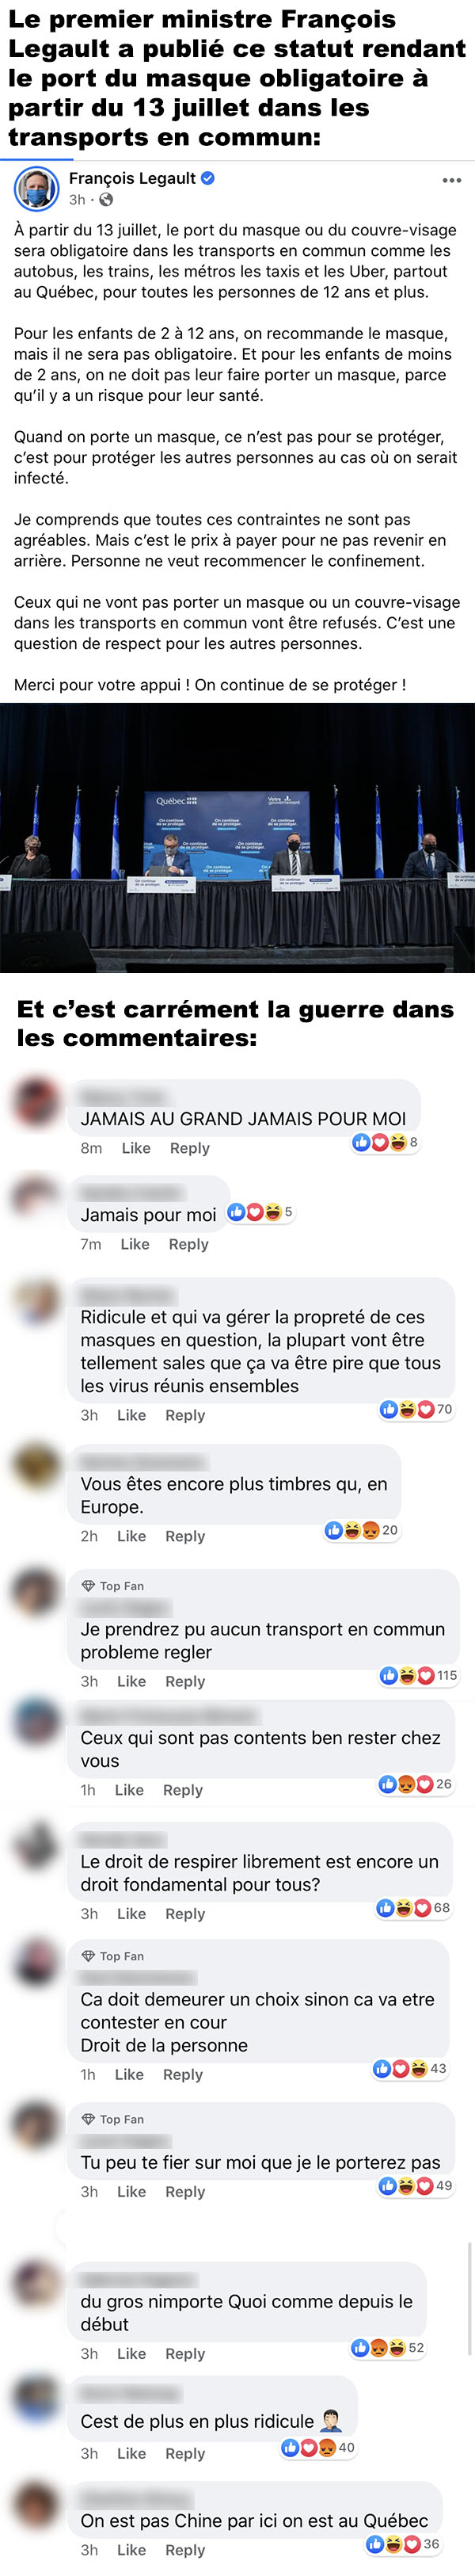The width and height of the screenshot is (475, 2576).
Task: View reactions showing 70 on 'Ridicule' comment
Action: coord(416,1409)
